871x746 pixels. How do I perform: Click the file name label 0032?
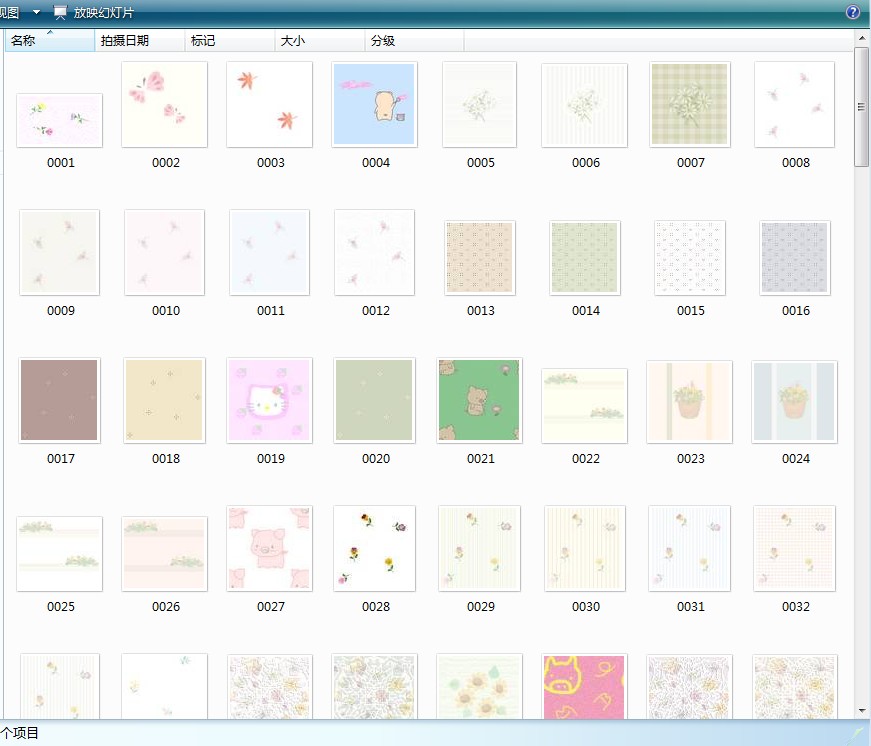[x=795, y=607]
